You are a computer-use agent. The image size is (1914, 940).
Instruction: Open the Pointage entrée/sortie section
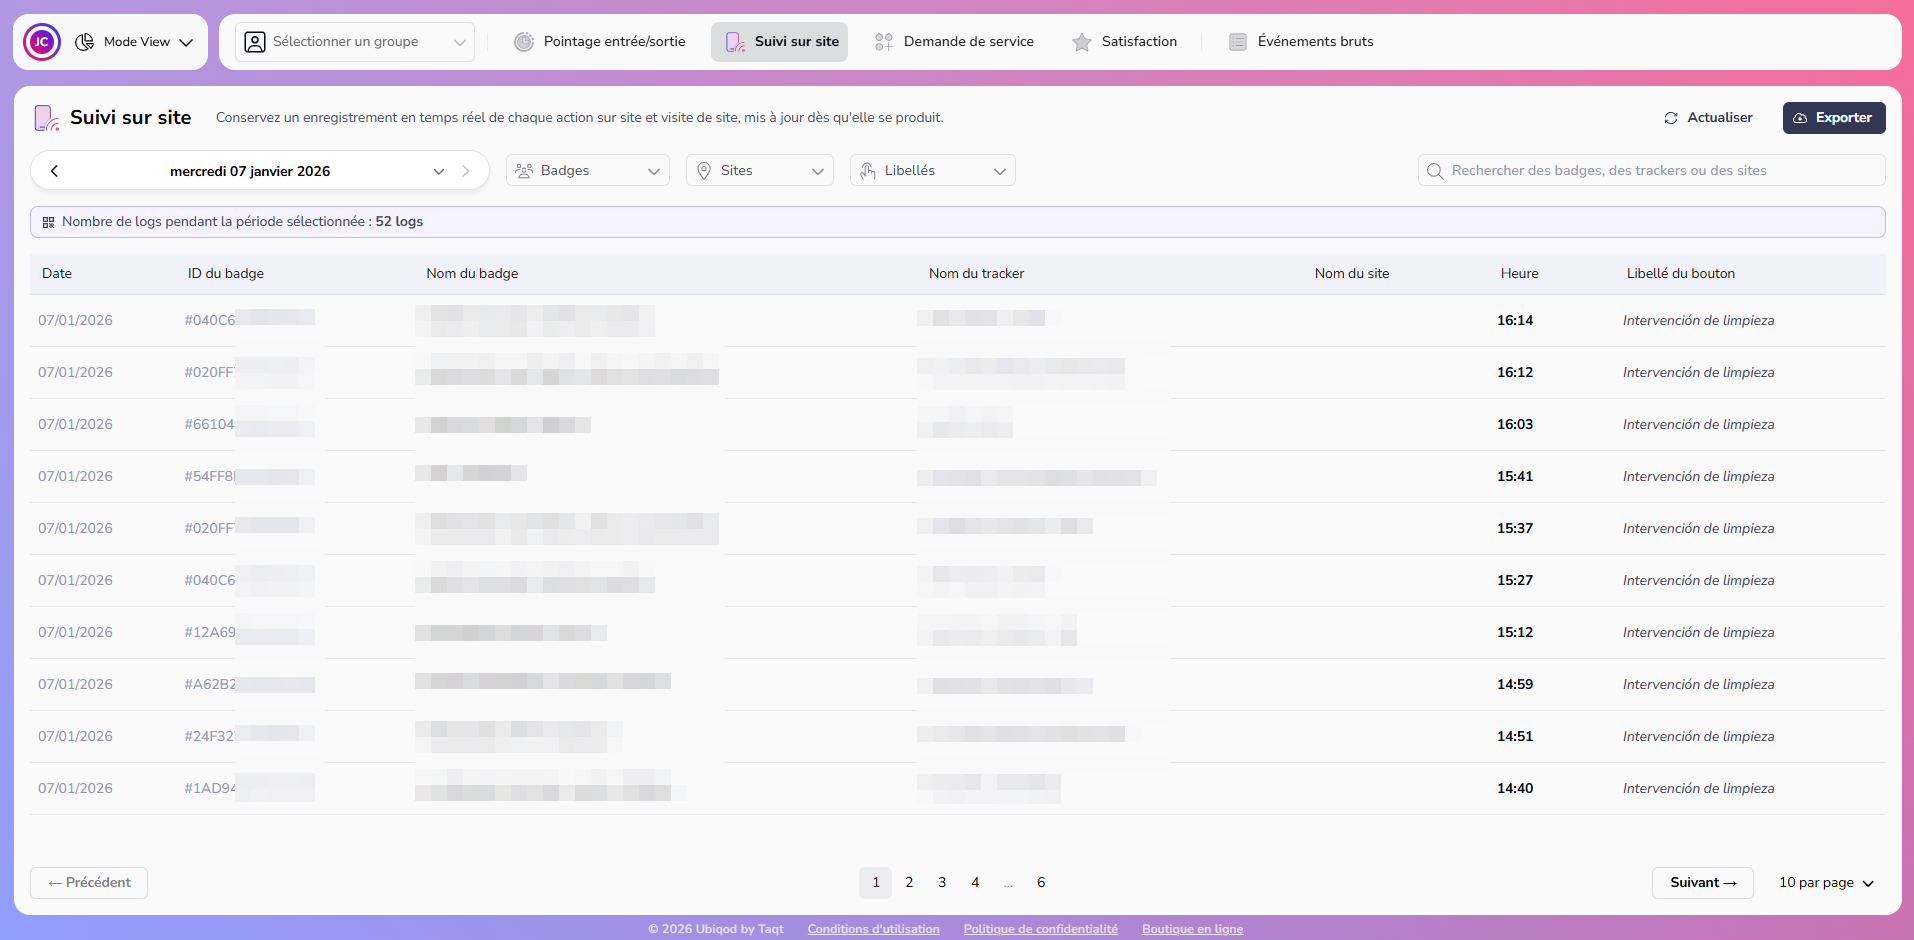(x=599, y=41)
